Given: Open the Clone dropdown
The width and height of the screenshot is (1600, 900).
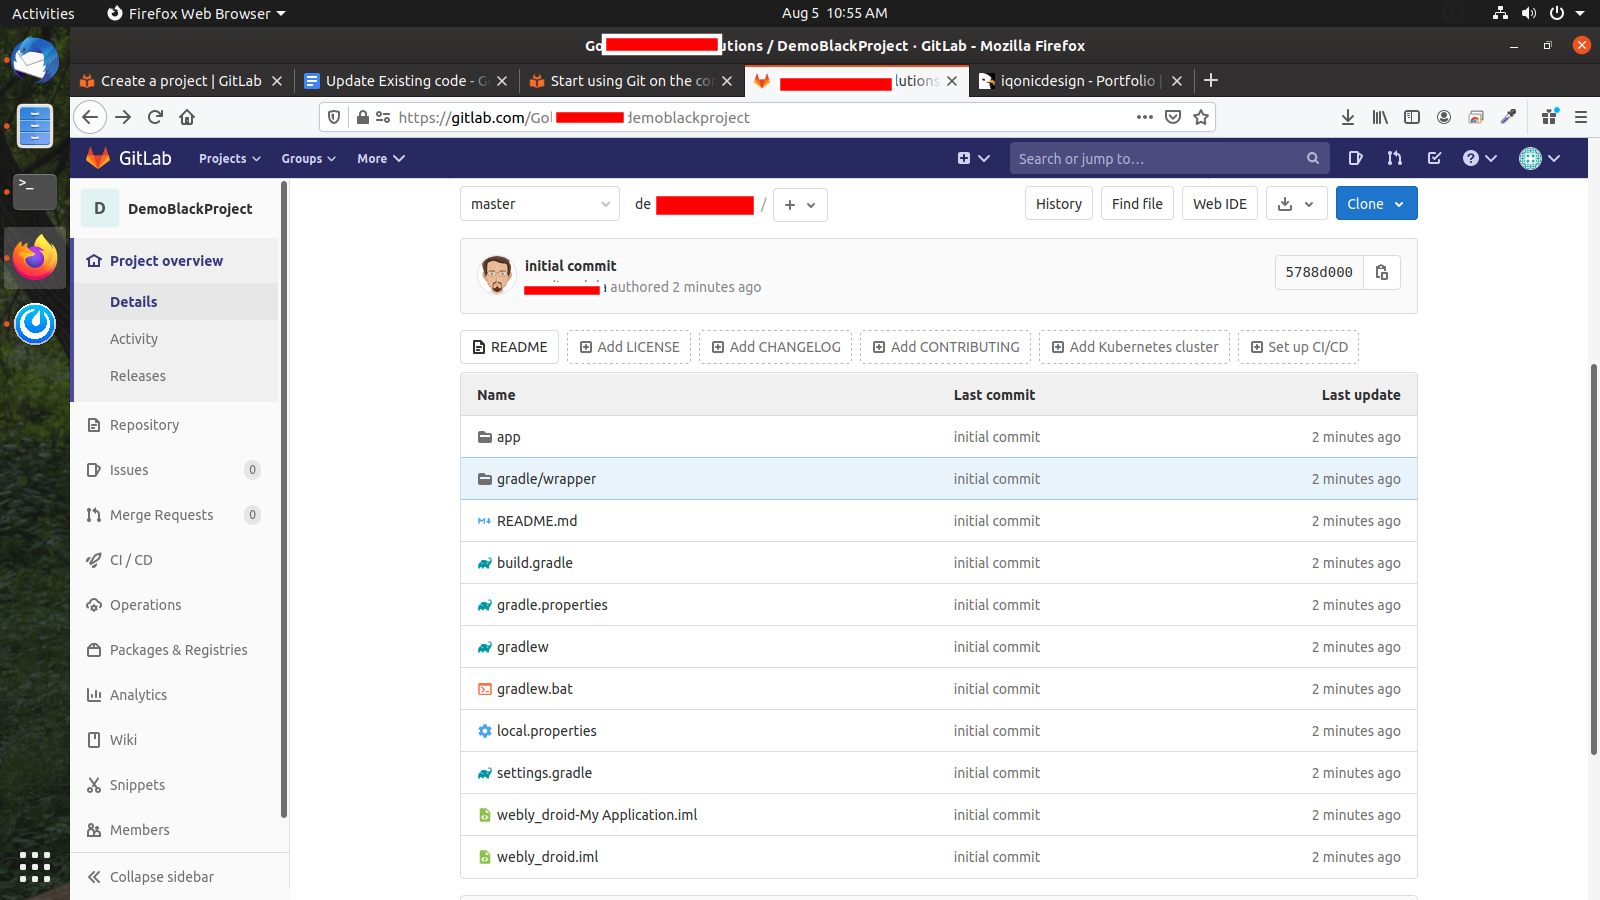Looking at the screenshot, I should [1376, 204].
